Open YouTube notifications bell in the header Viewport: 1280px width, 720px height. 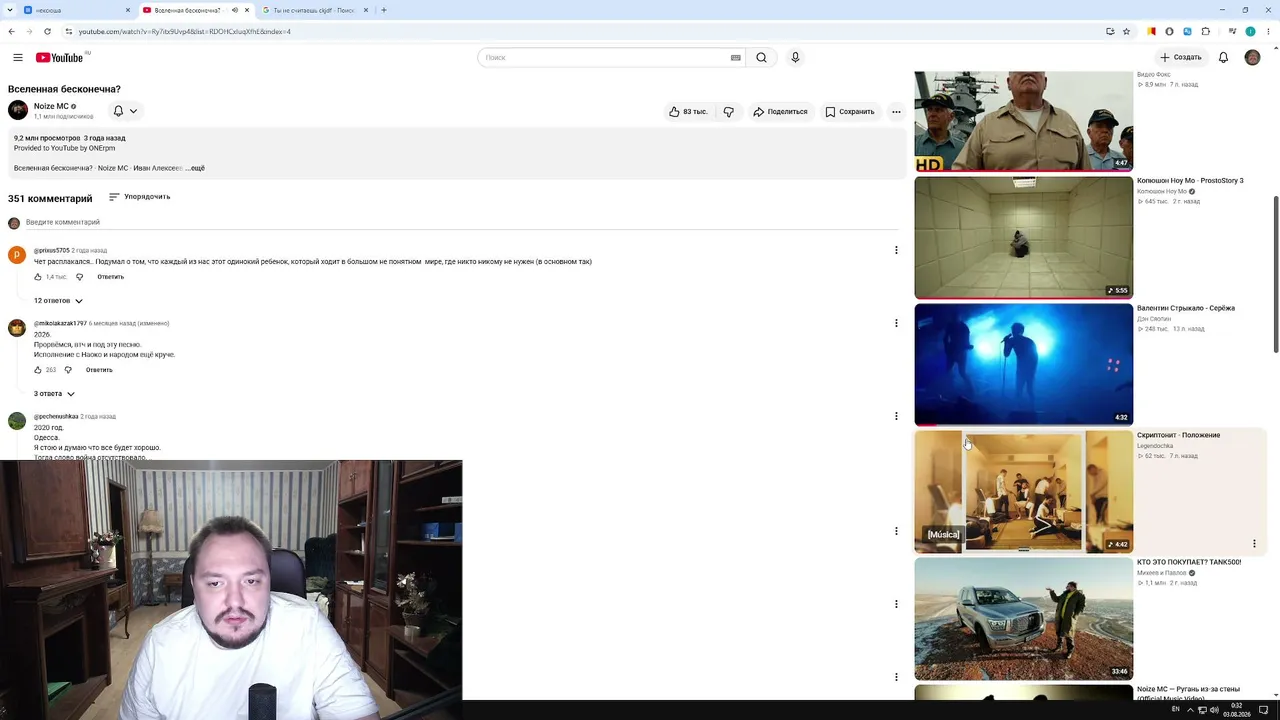pos(1223,58)
